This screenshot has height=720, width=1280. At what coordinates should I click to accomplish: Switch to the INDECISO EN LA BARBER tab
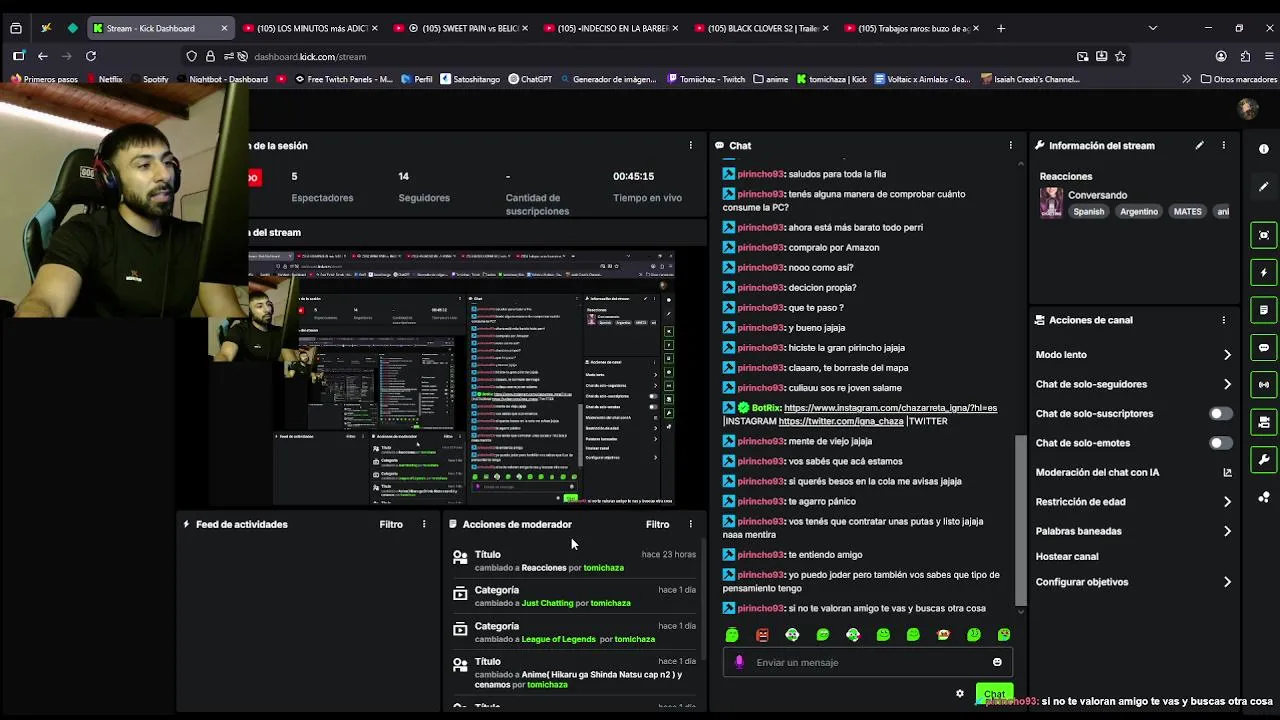[611, 28]
